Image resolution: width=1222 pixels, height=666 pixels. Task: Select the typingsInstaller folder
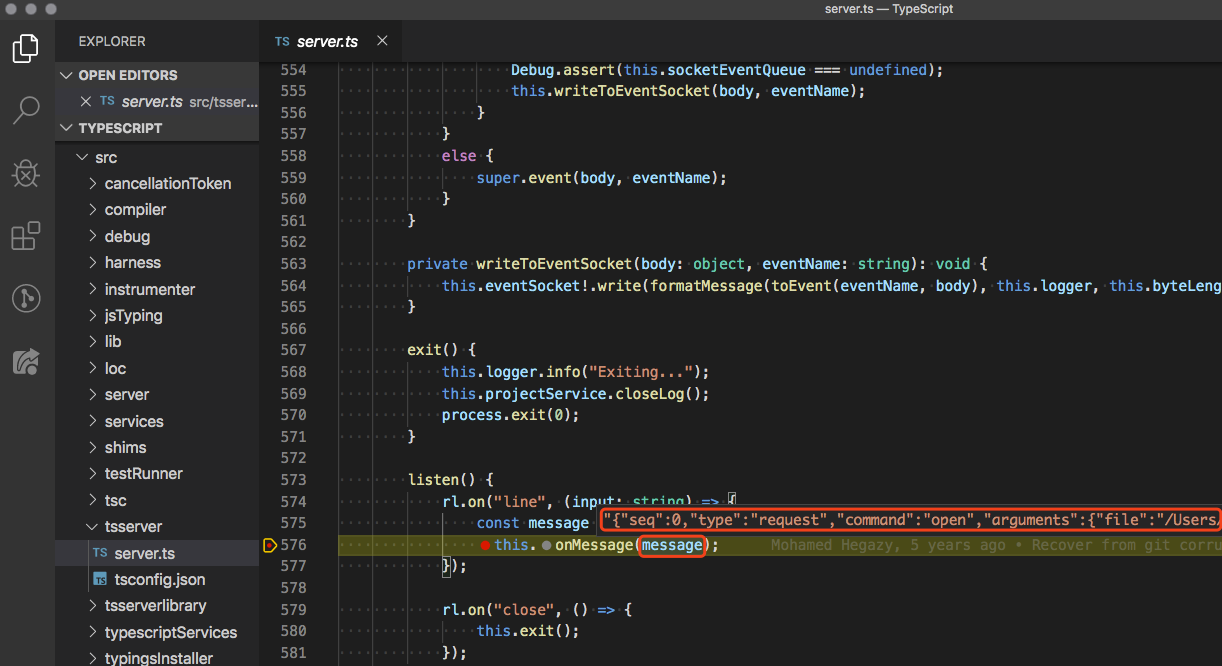pos(165,657)
